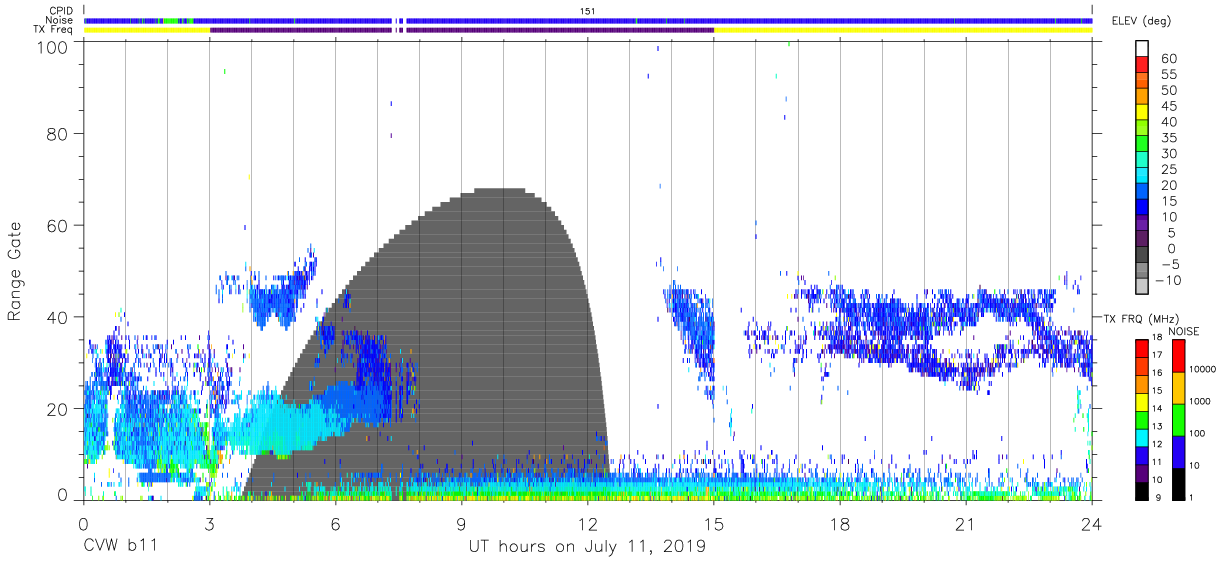Click the 'TX Freq' row label

pyautogui.click(x=54, y=30)
